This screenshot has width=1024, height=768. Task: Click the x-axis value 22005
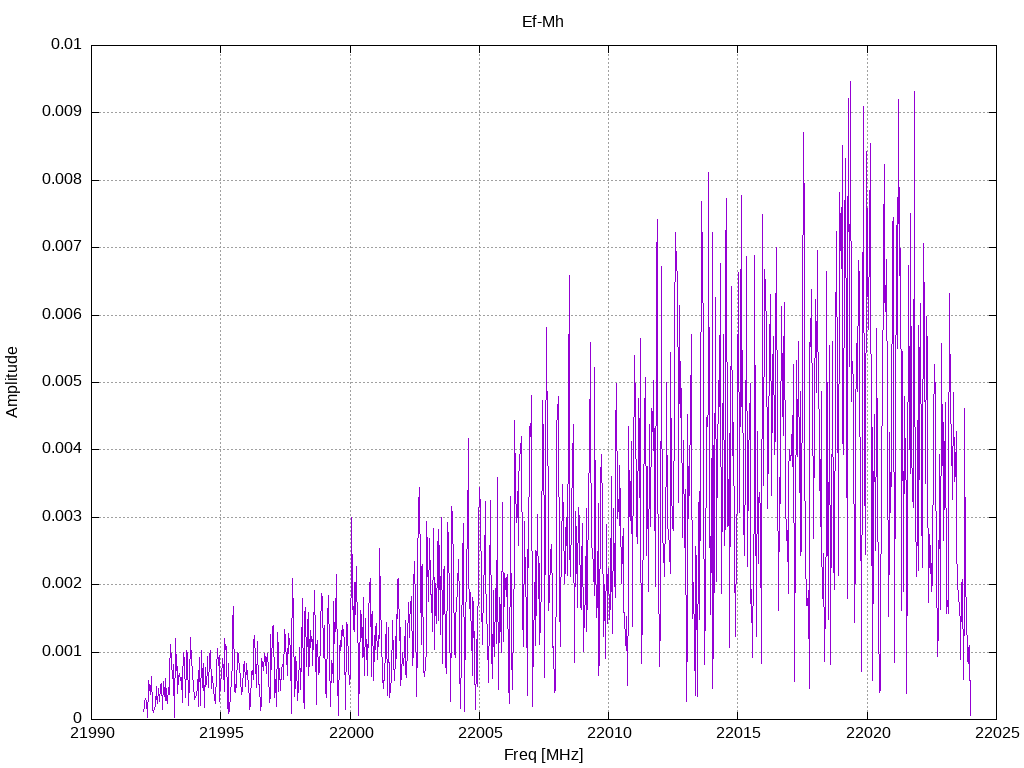pos(479,733)
